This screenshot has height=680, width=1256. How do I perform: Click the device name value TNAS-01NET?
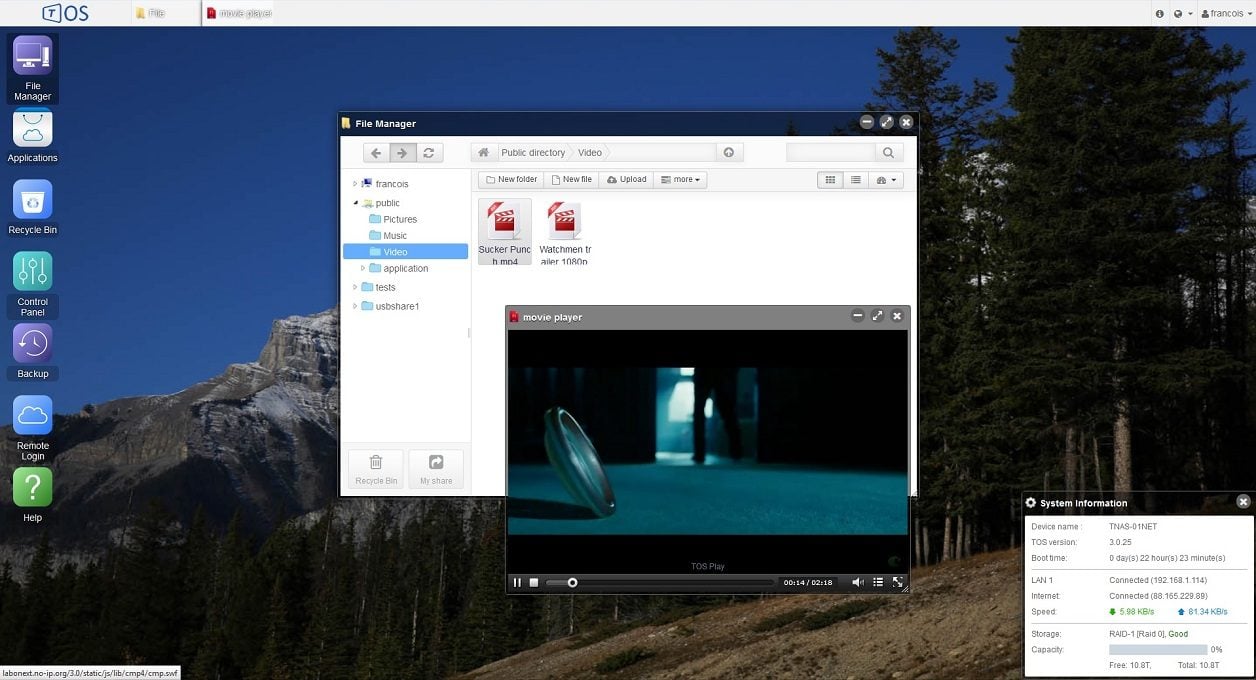click(1133, 527)
